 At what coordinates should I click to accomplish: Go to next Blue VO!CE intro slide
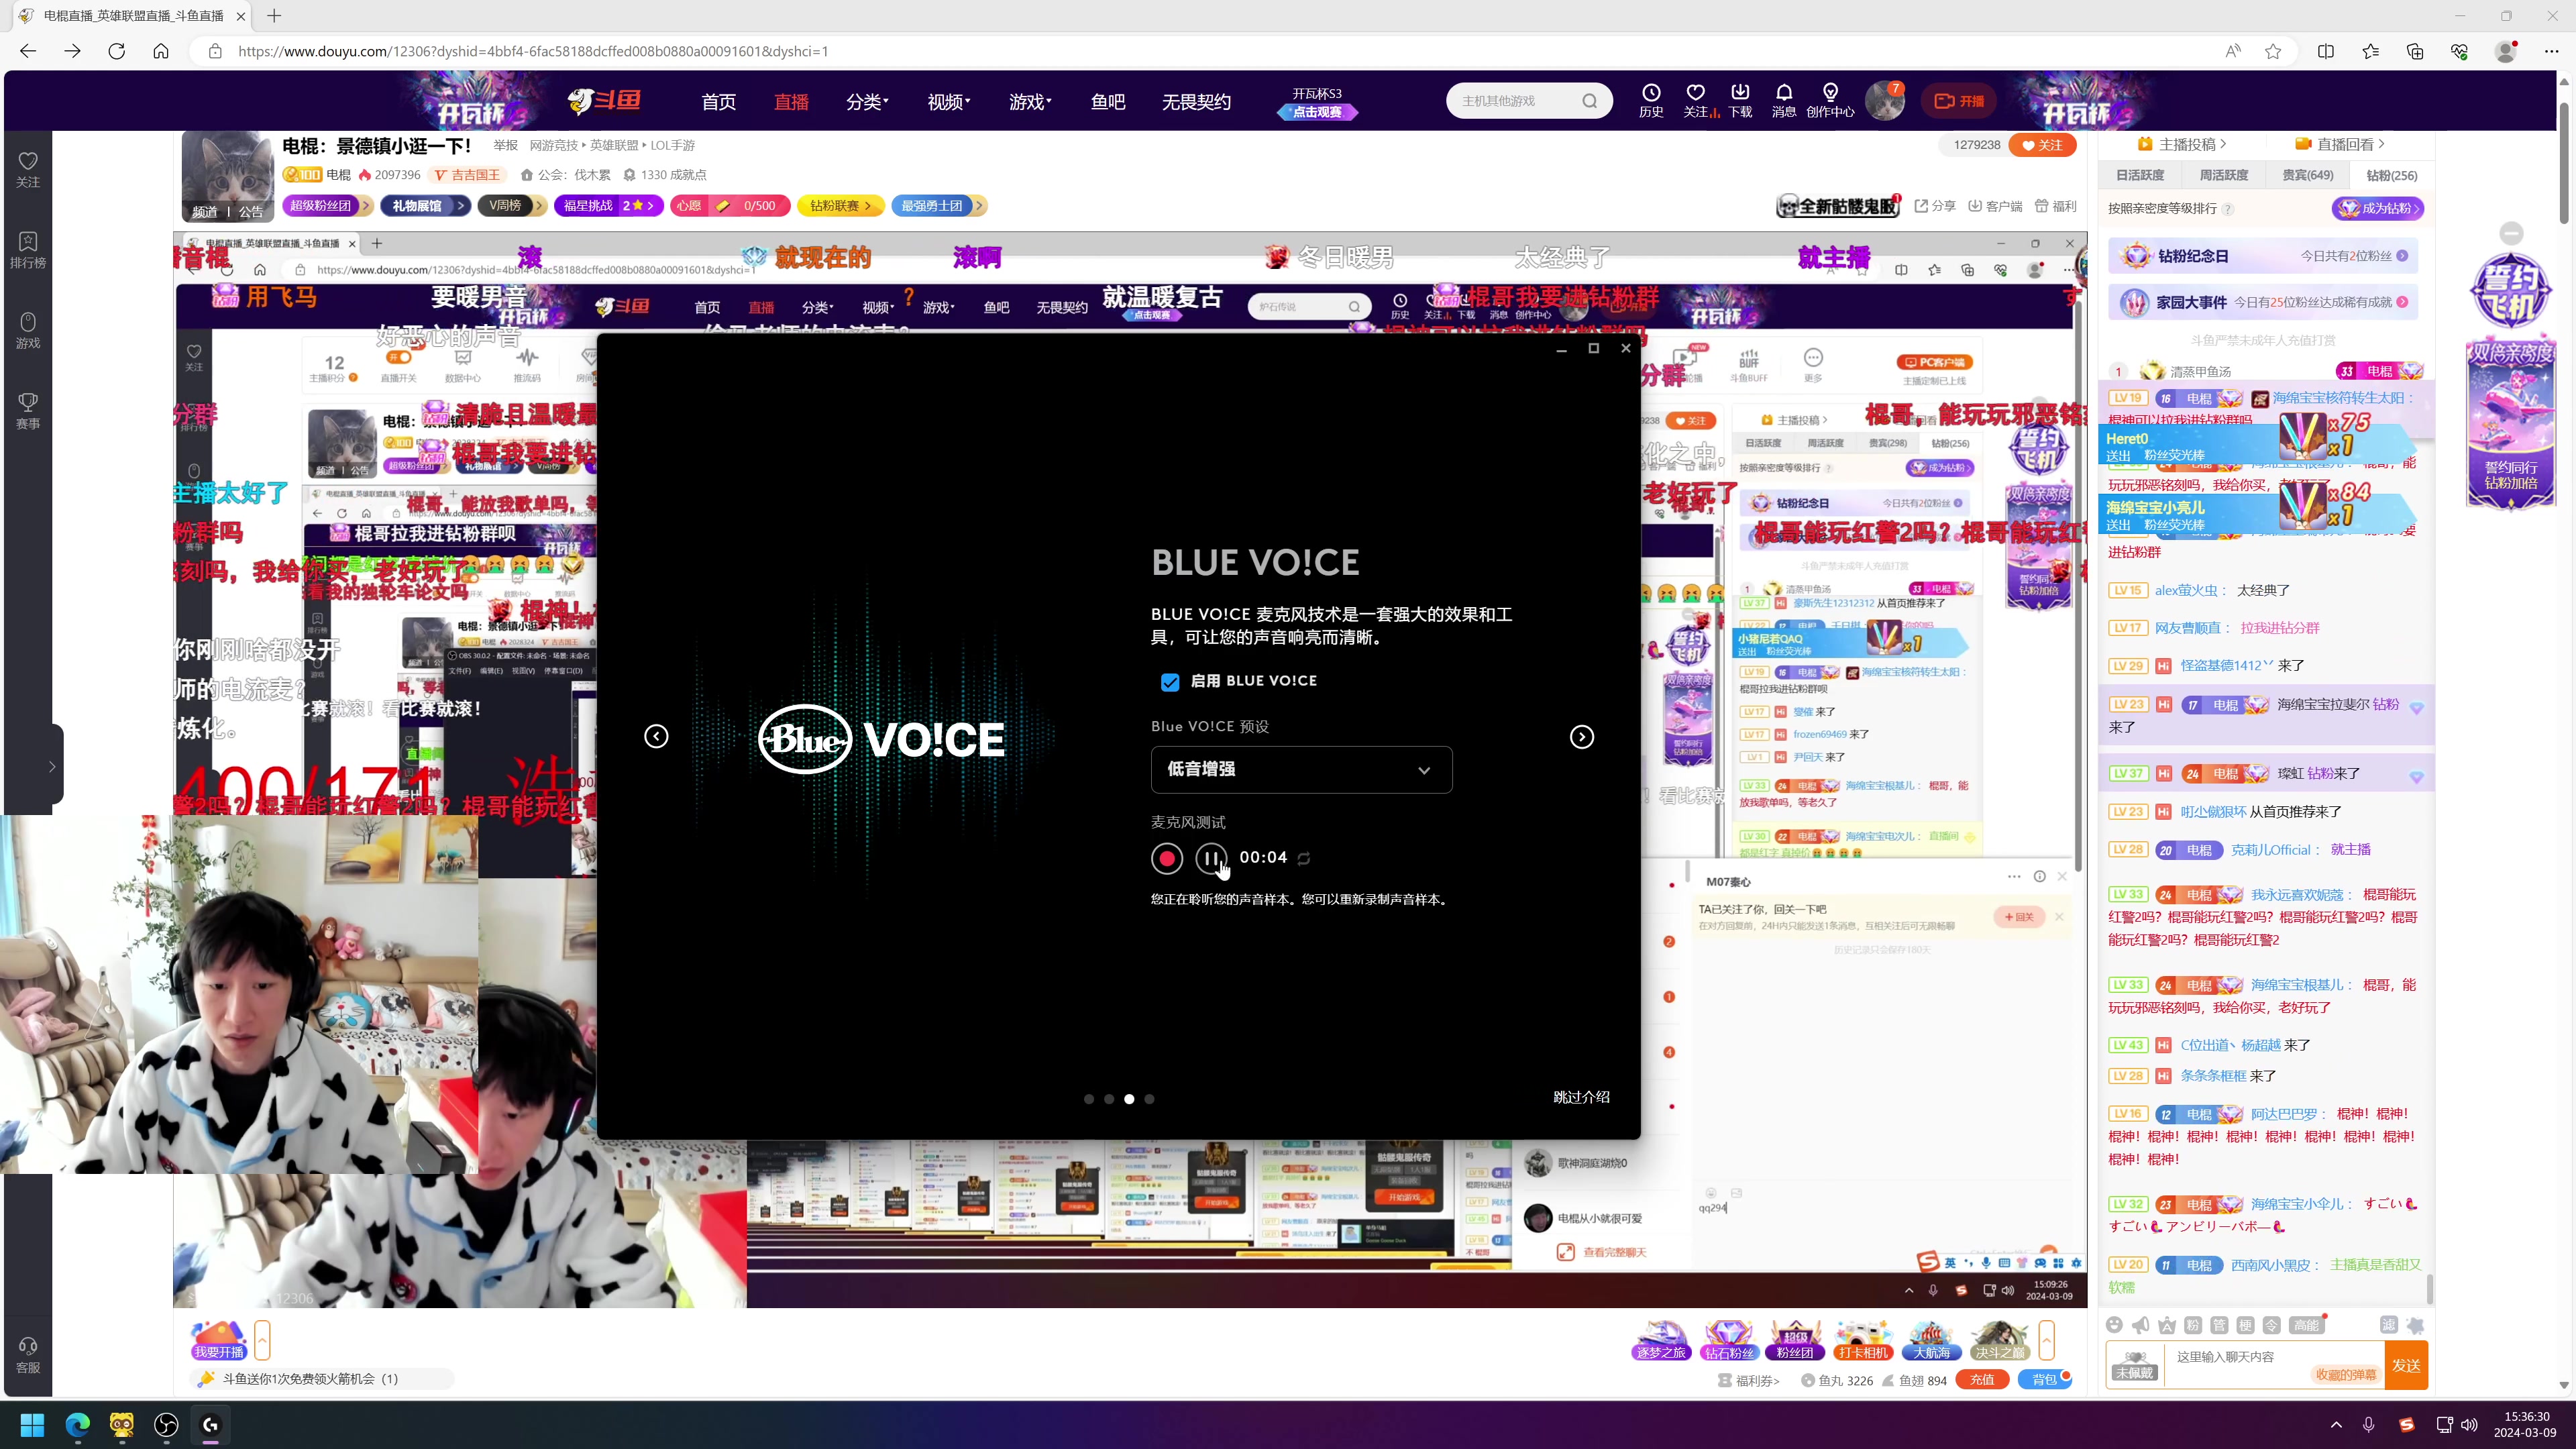tap(1582, 737)
